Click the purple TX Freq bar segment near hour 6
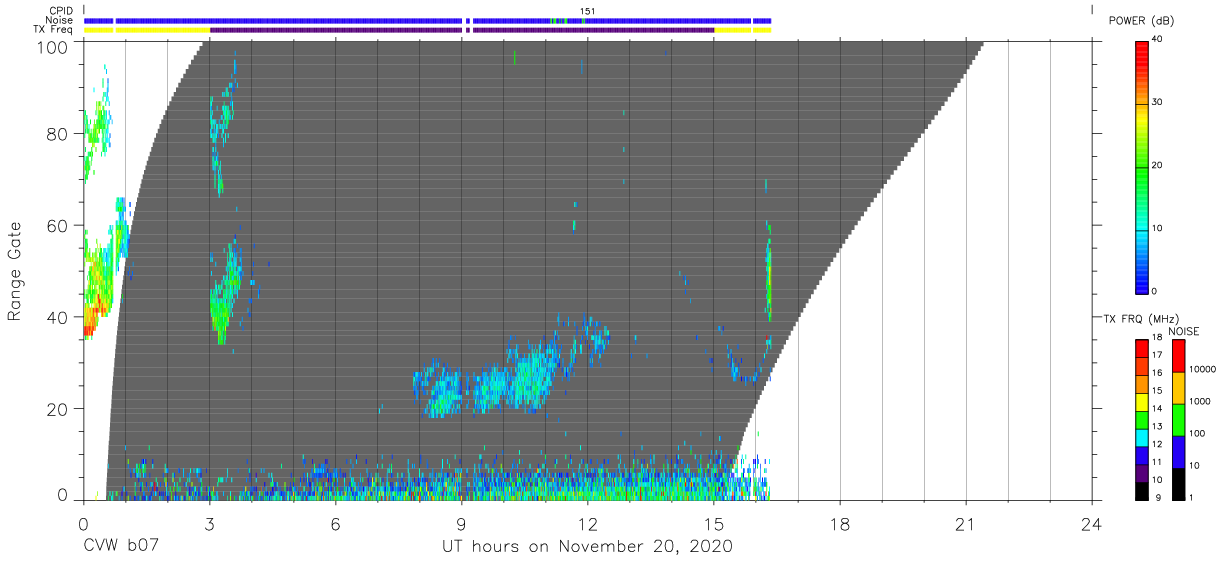1228x567 pixels. click(337, 30)
